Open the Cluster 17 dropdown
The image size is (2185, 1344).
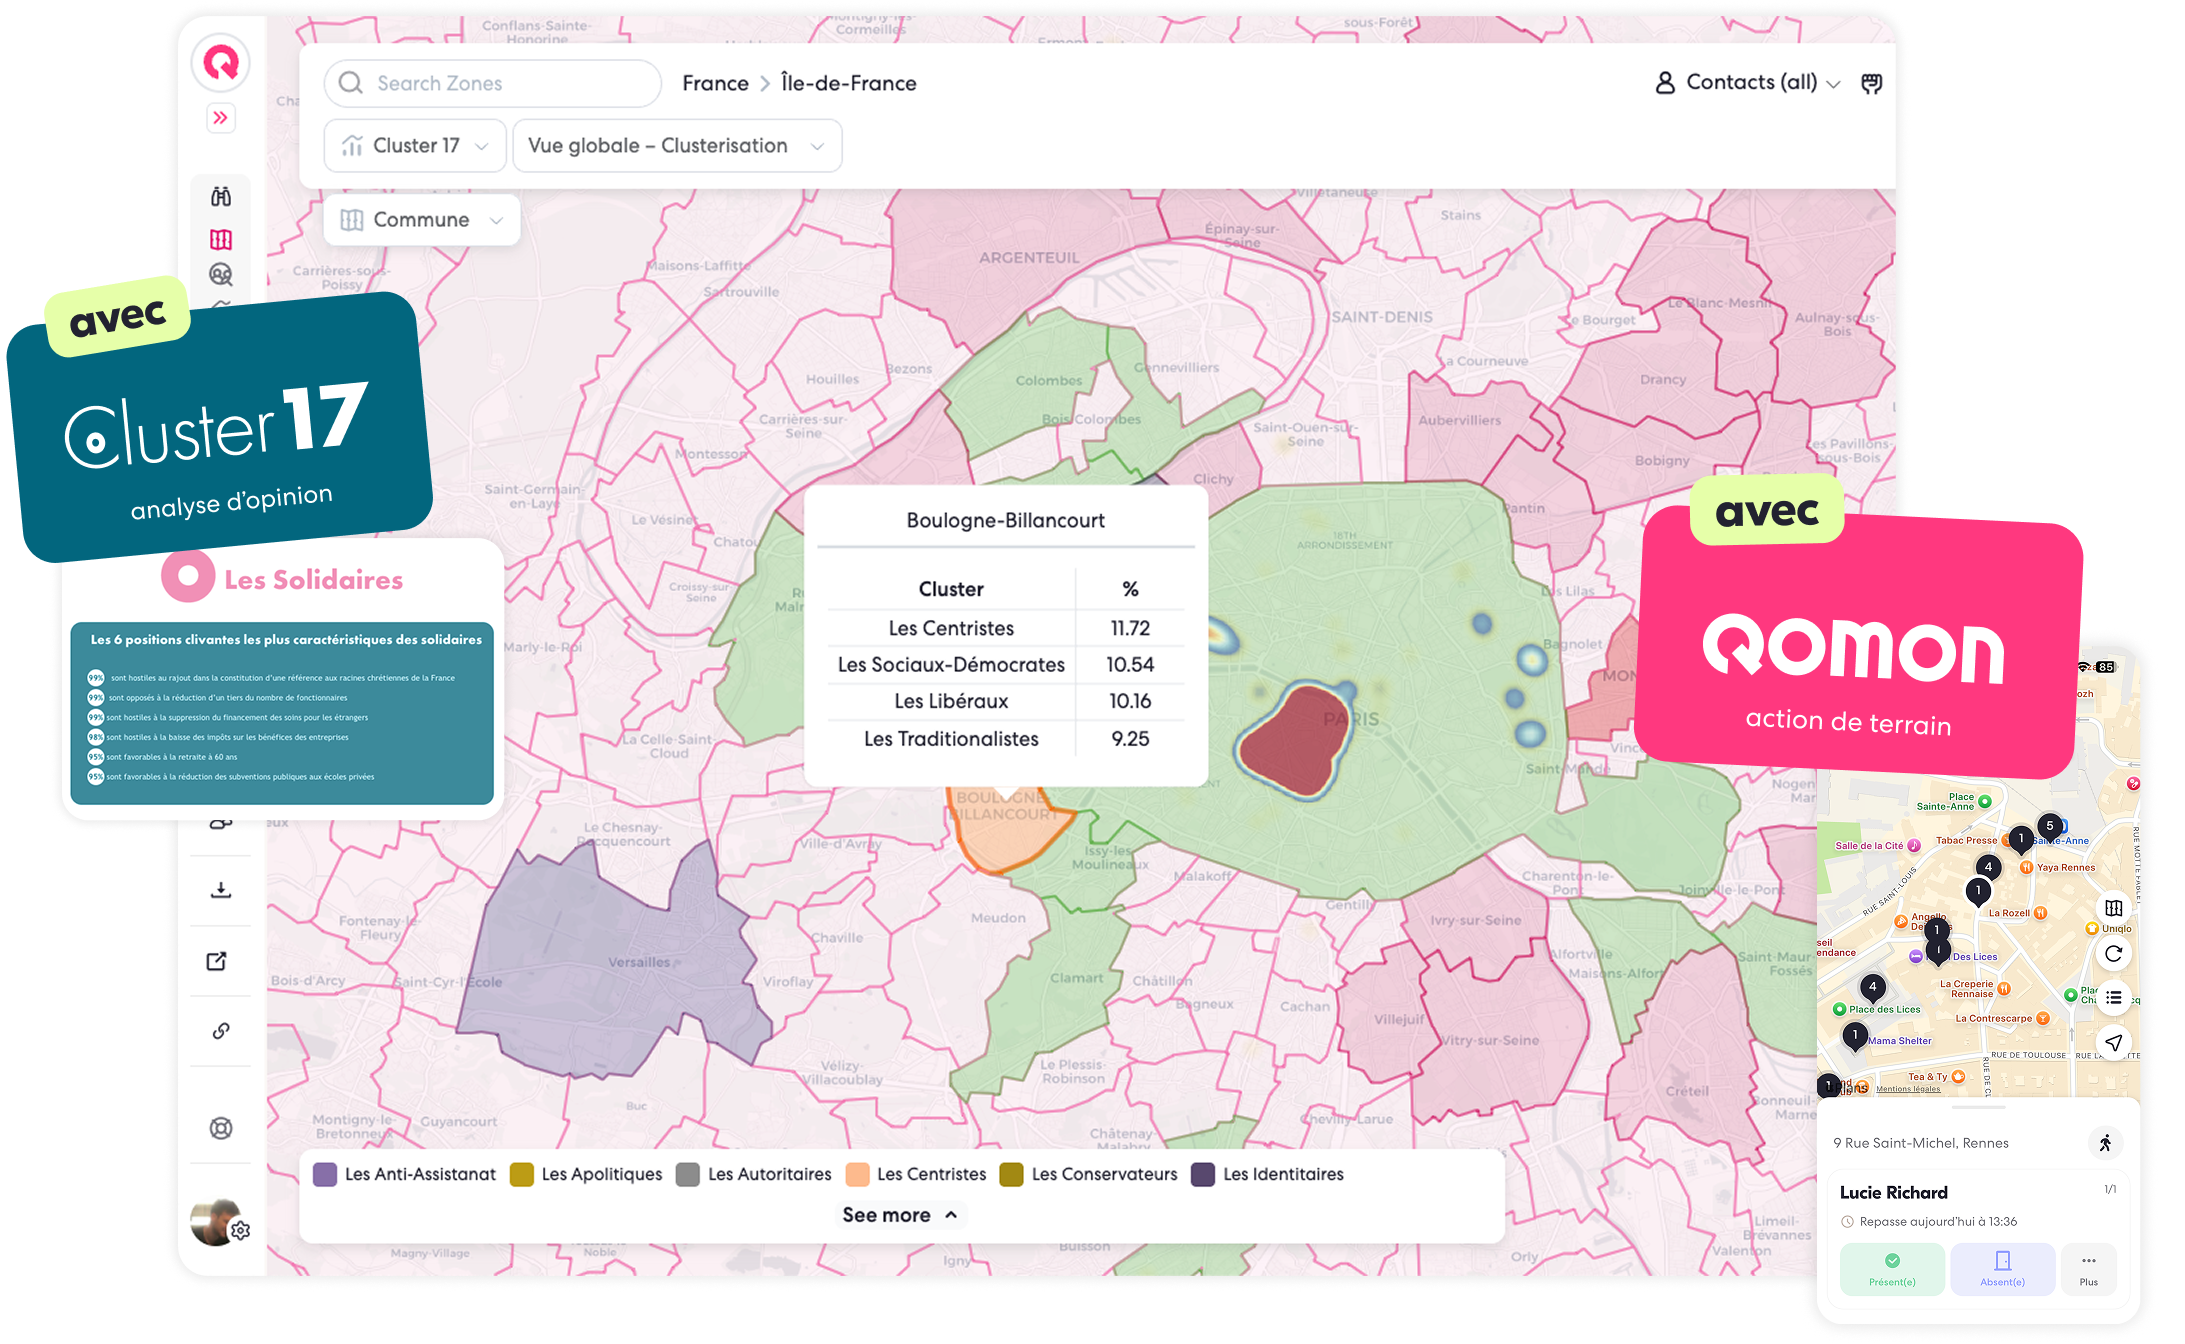[x=415, y=146]
